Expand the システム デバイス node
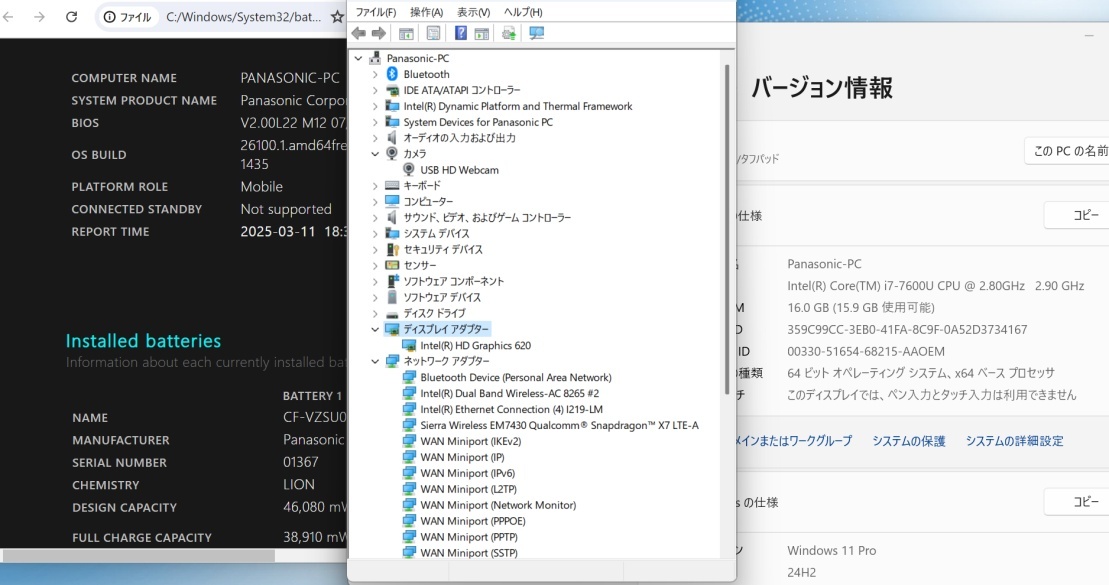This screenshot has width=1109, height=585. pyautogui.click(x=376, y=233)
